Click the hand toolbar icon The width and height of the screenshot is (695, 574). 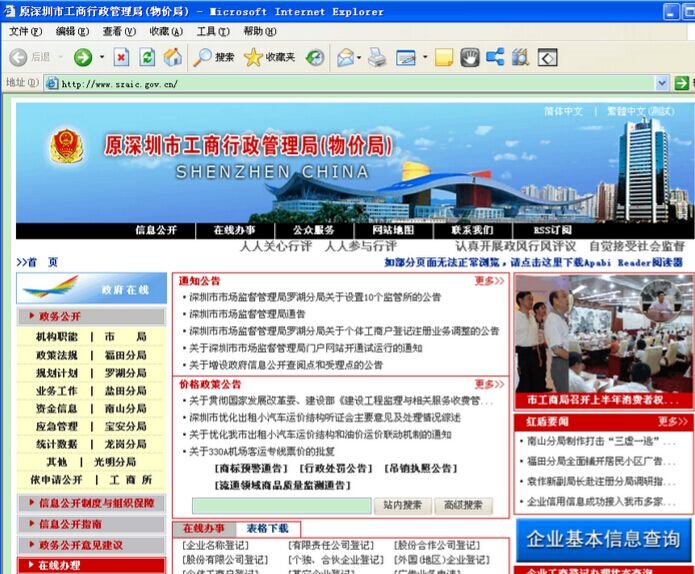470,57
